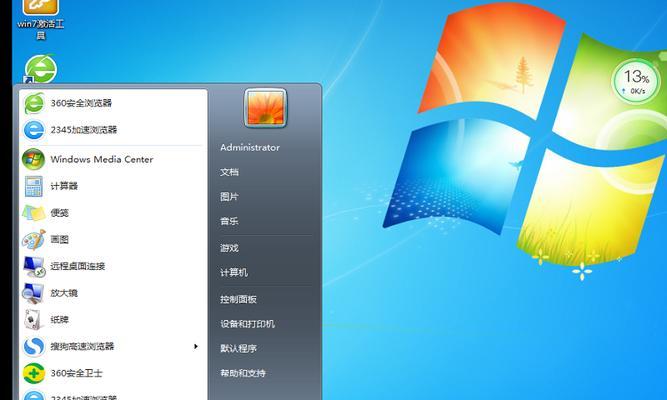Launch the 画图 paint icon
This screenshot has height=400, width=667.
coord(34,240)
